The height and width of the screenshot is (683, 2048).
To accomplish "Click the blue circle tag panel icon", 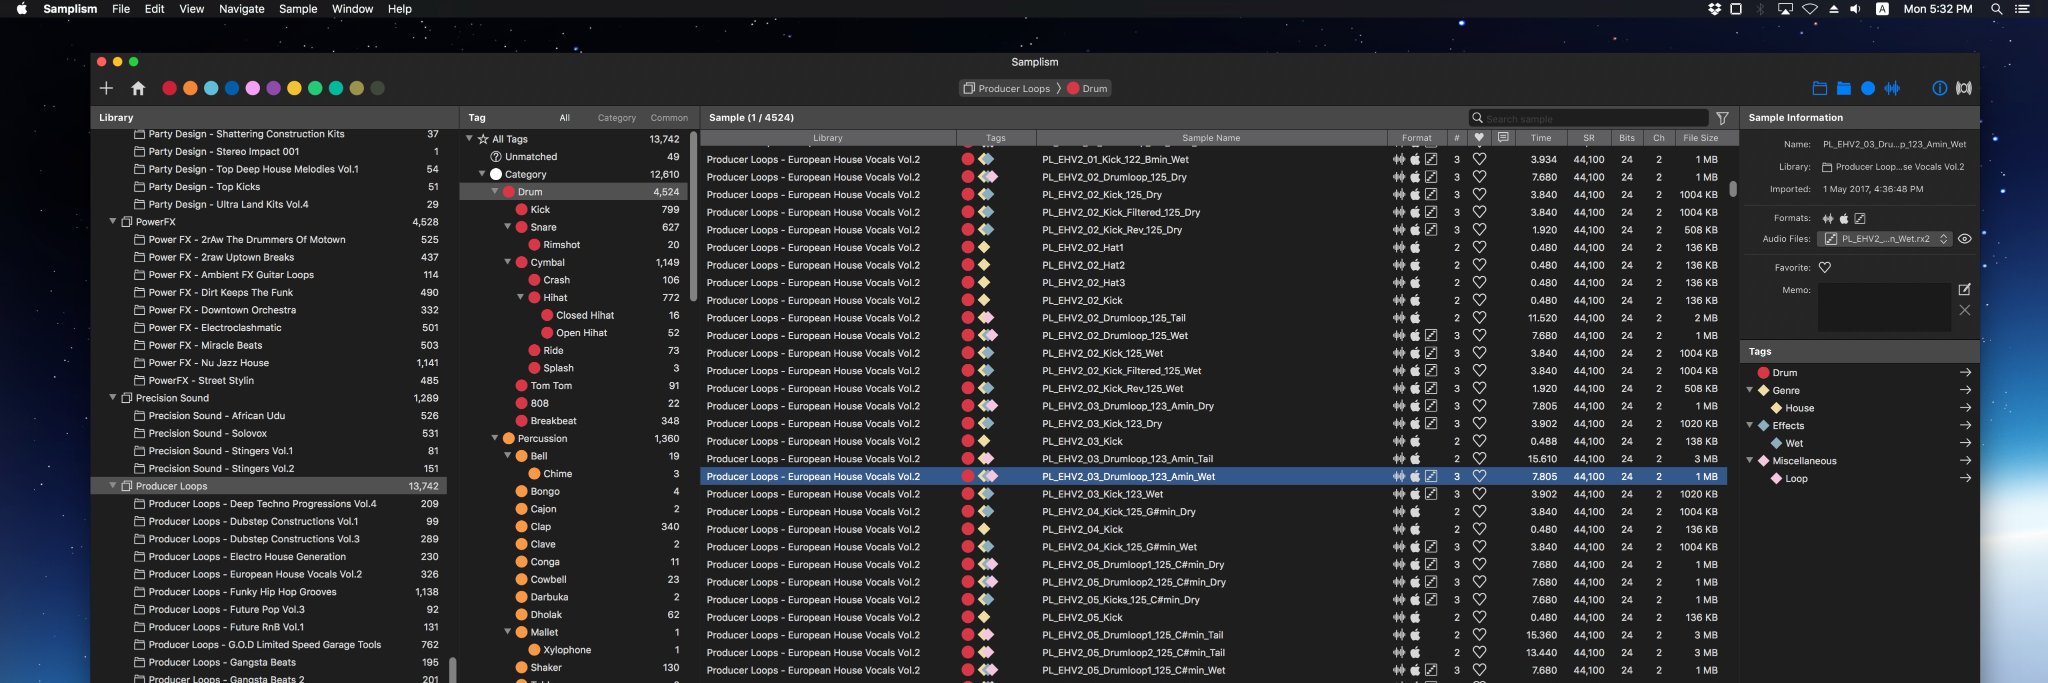I will [x=1867, y=88].
